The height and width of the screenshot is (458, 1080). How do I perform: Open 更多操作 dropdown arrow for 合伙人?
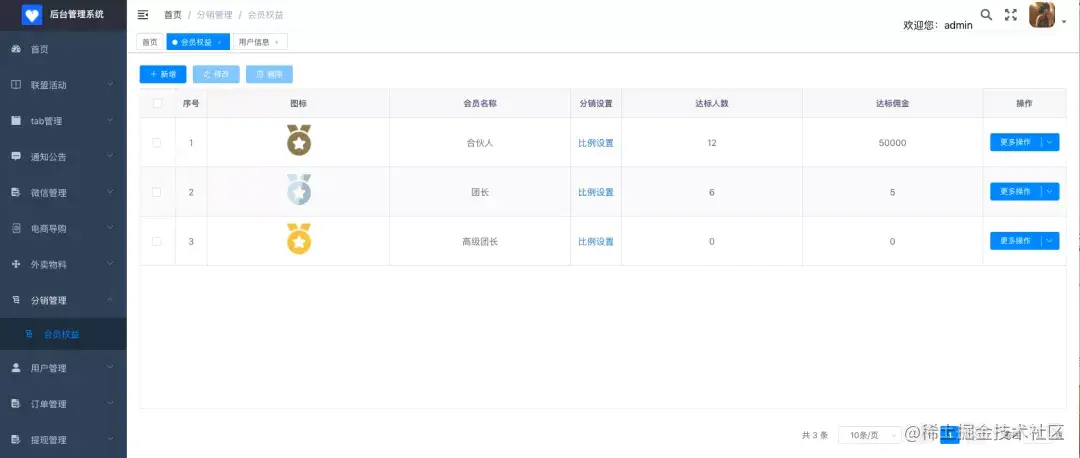pos(1050,142)
